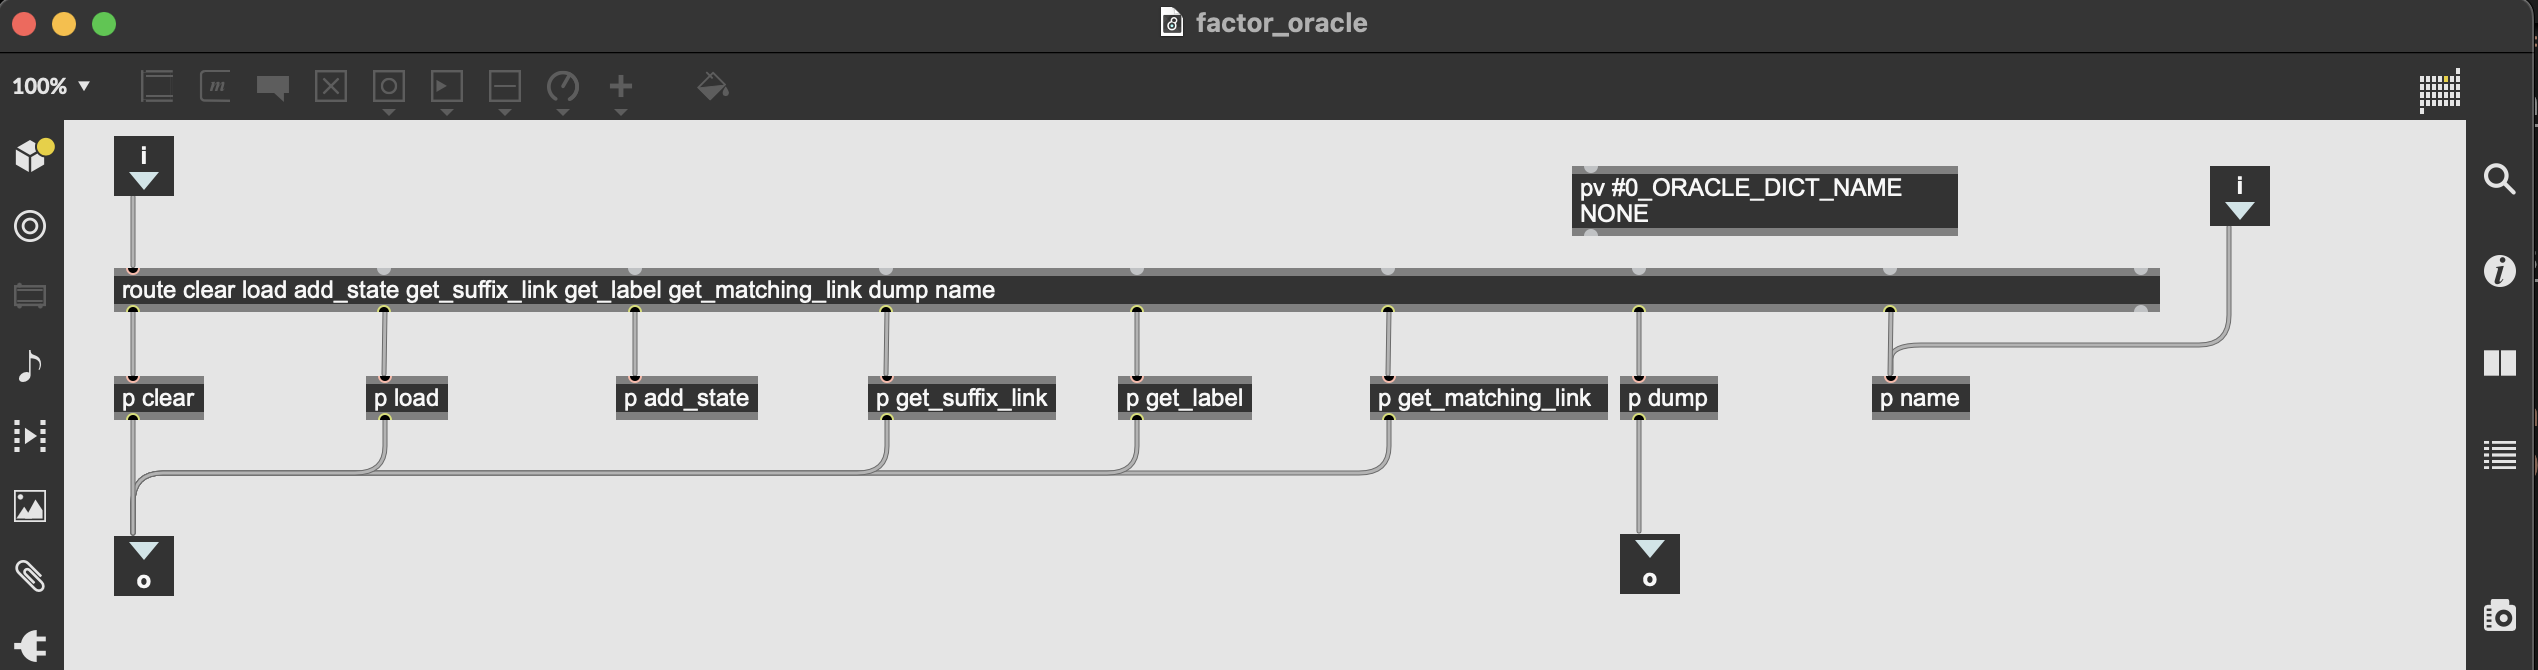Open the snapshots camera icon
This screenshot has height=670, width=2538.
tap(2499, 615)
